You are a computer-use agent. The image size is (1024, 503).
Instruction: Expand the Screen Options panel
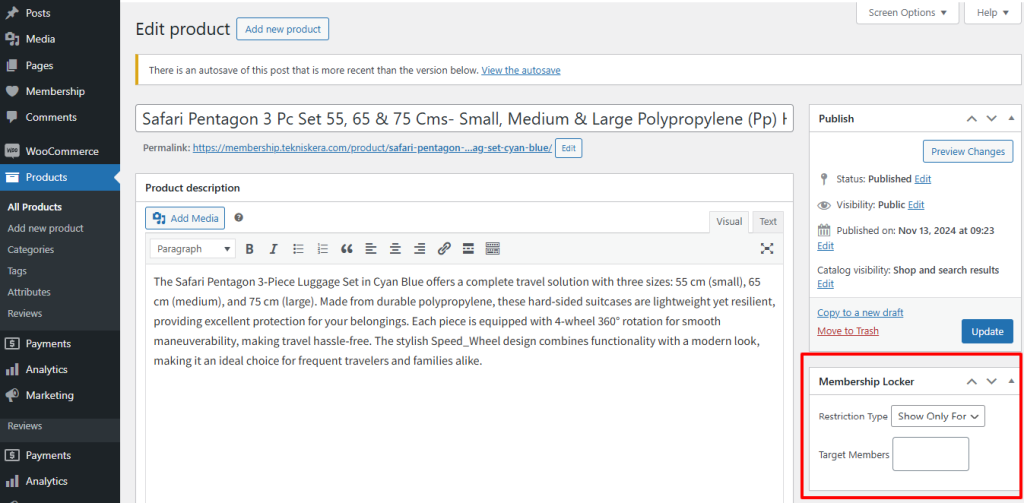pyautogui.click(x=908, y=13)
